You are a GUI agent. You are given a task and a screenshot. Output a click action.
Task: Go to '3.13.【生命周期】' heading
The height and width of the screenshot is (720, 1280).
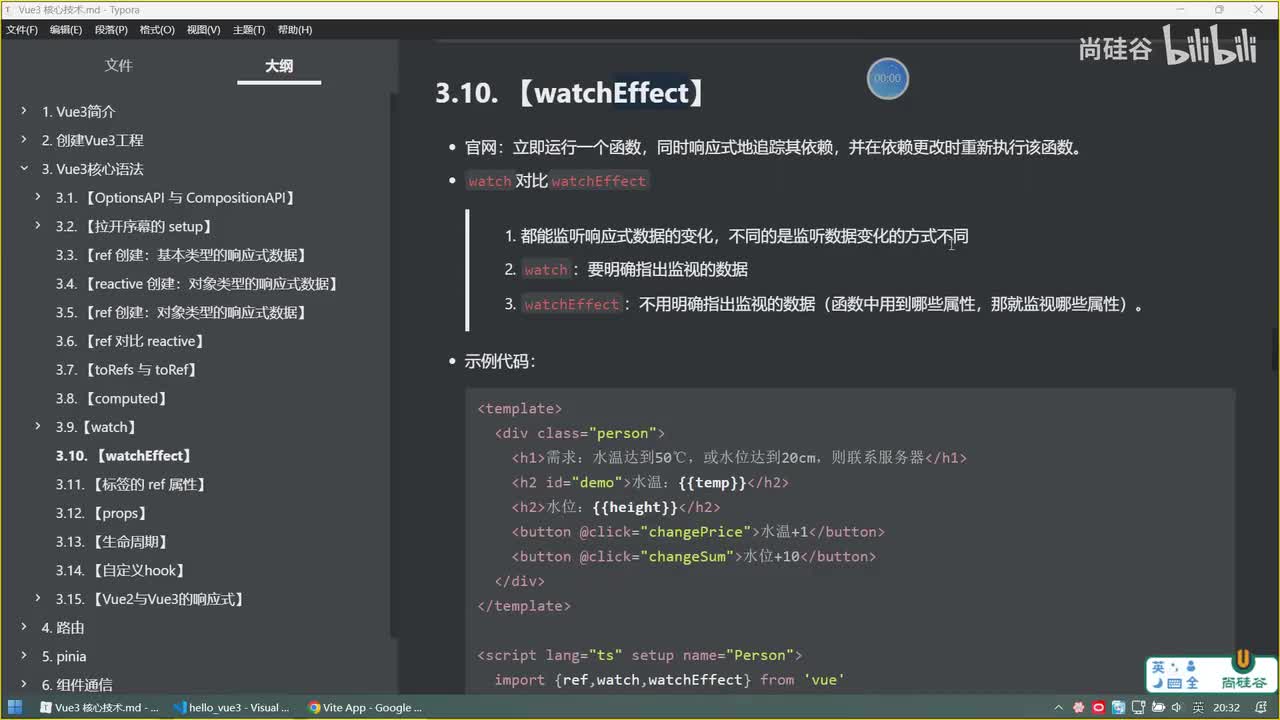point(112,542)
